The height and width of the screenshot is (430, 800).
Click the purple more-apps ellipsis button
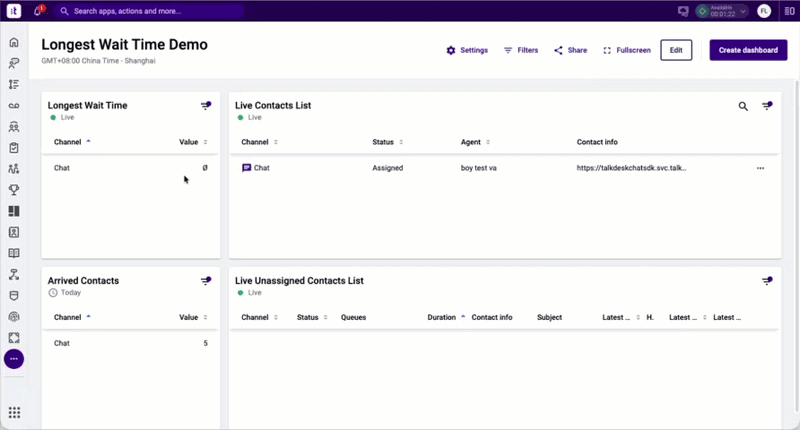[14, 359]
